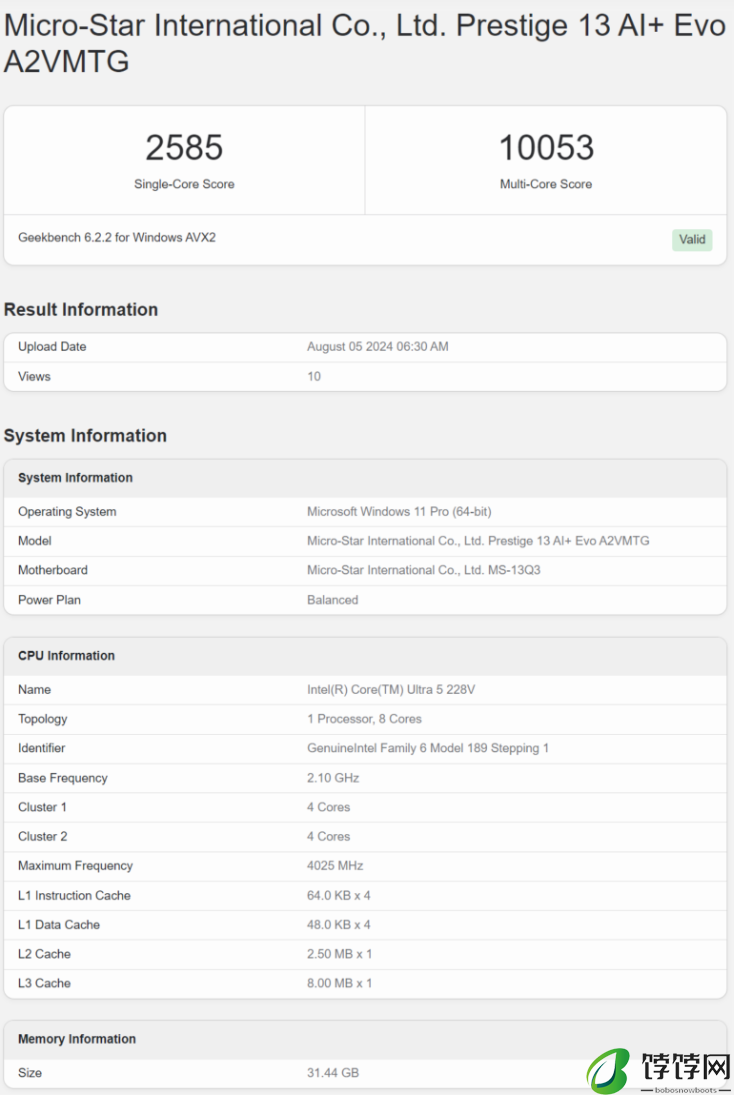This screenshot has width=734, height=1095.
Task: Click the Power Plan label
Action: (x=50, y=600)
